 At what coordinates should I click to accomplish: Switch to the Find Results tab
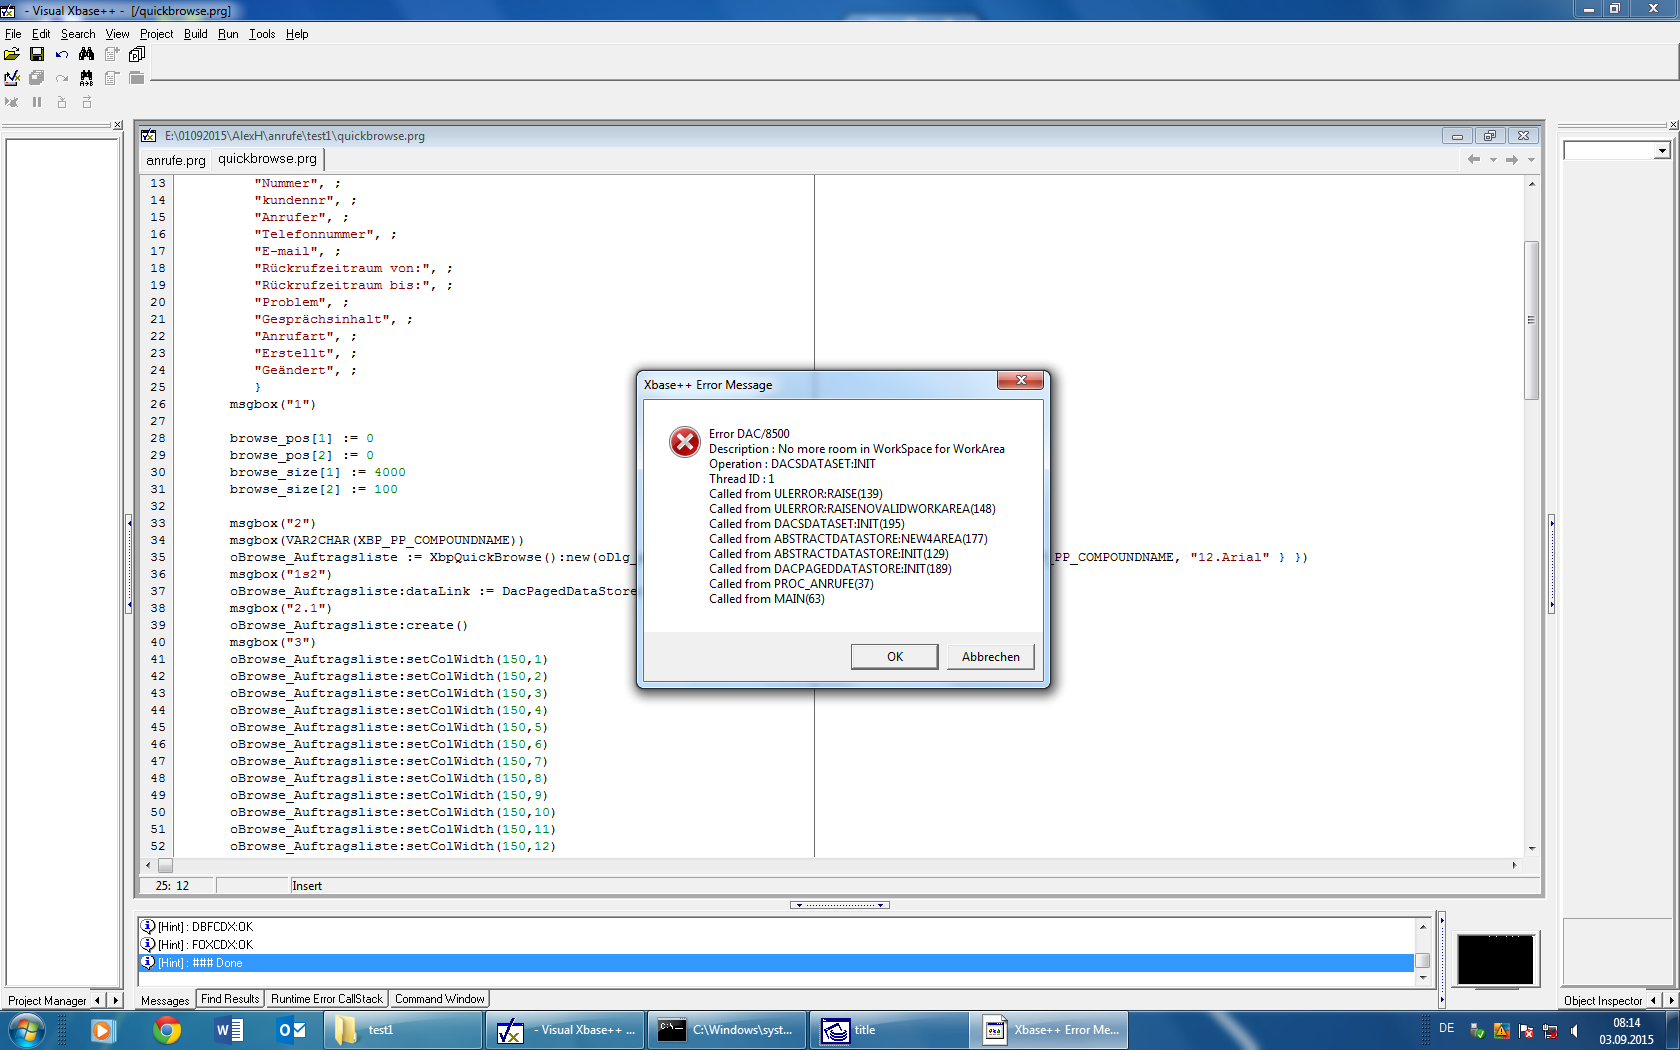[230, 999]
